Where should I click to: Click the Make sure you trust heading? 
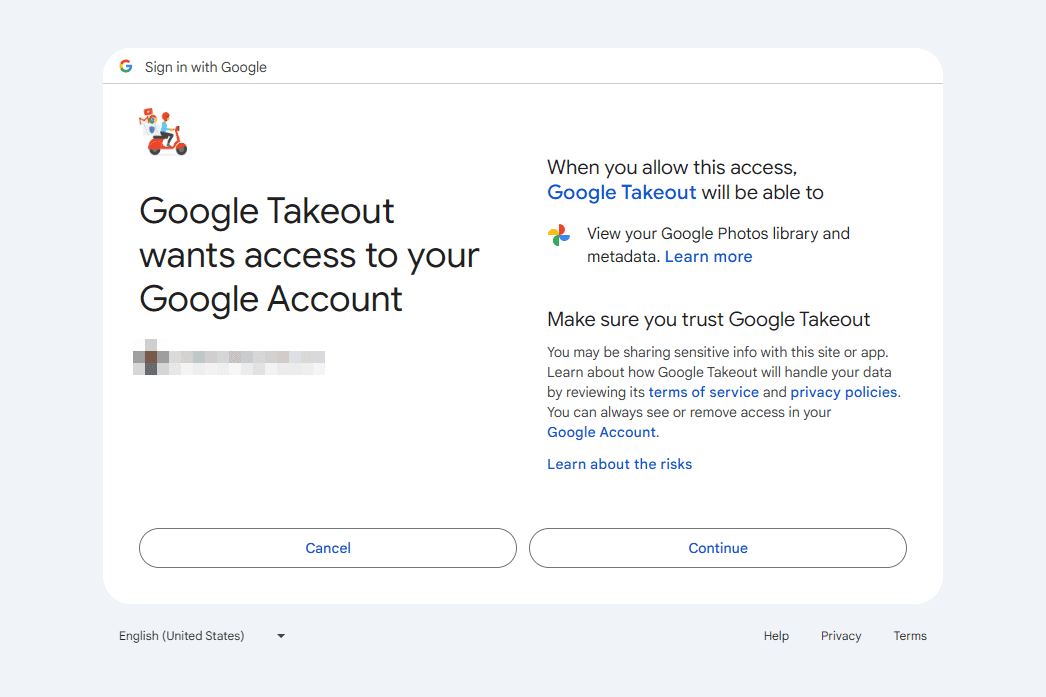pyautogui.click(x=708, y=320)
